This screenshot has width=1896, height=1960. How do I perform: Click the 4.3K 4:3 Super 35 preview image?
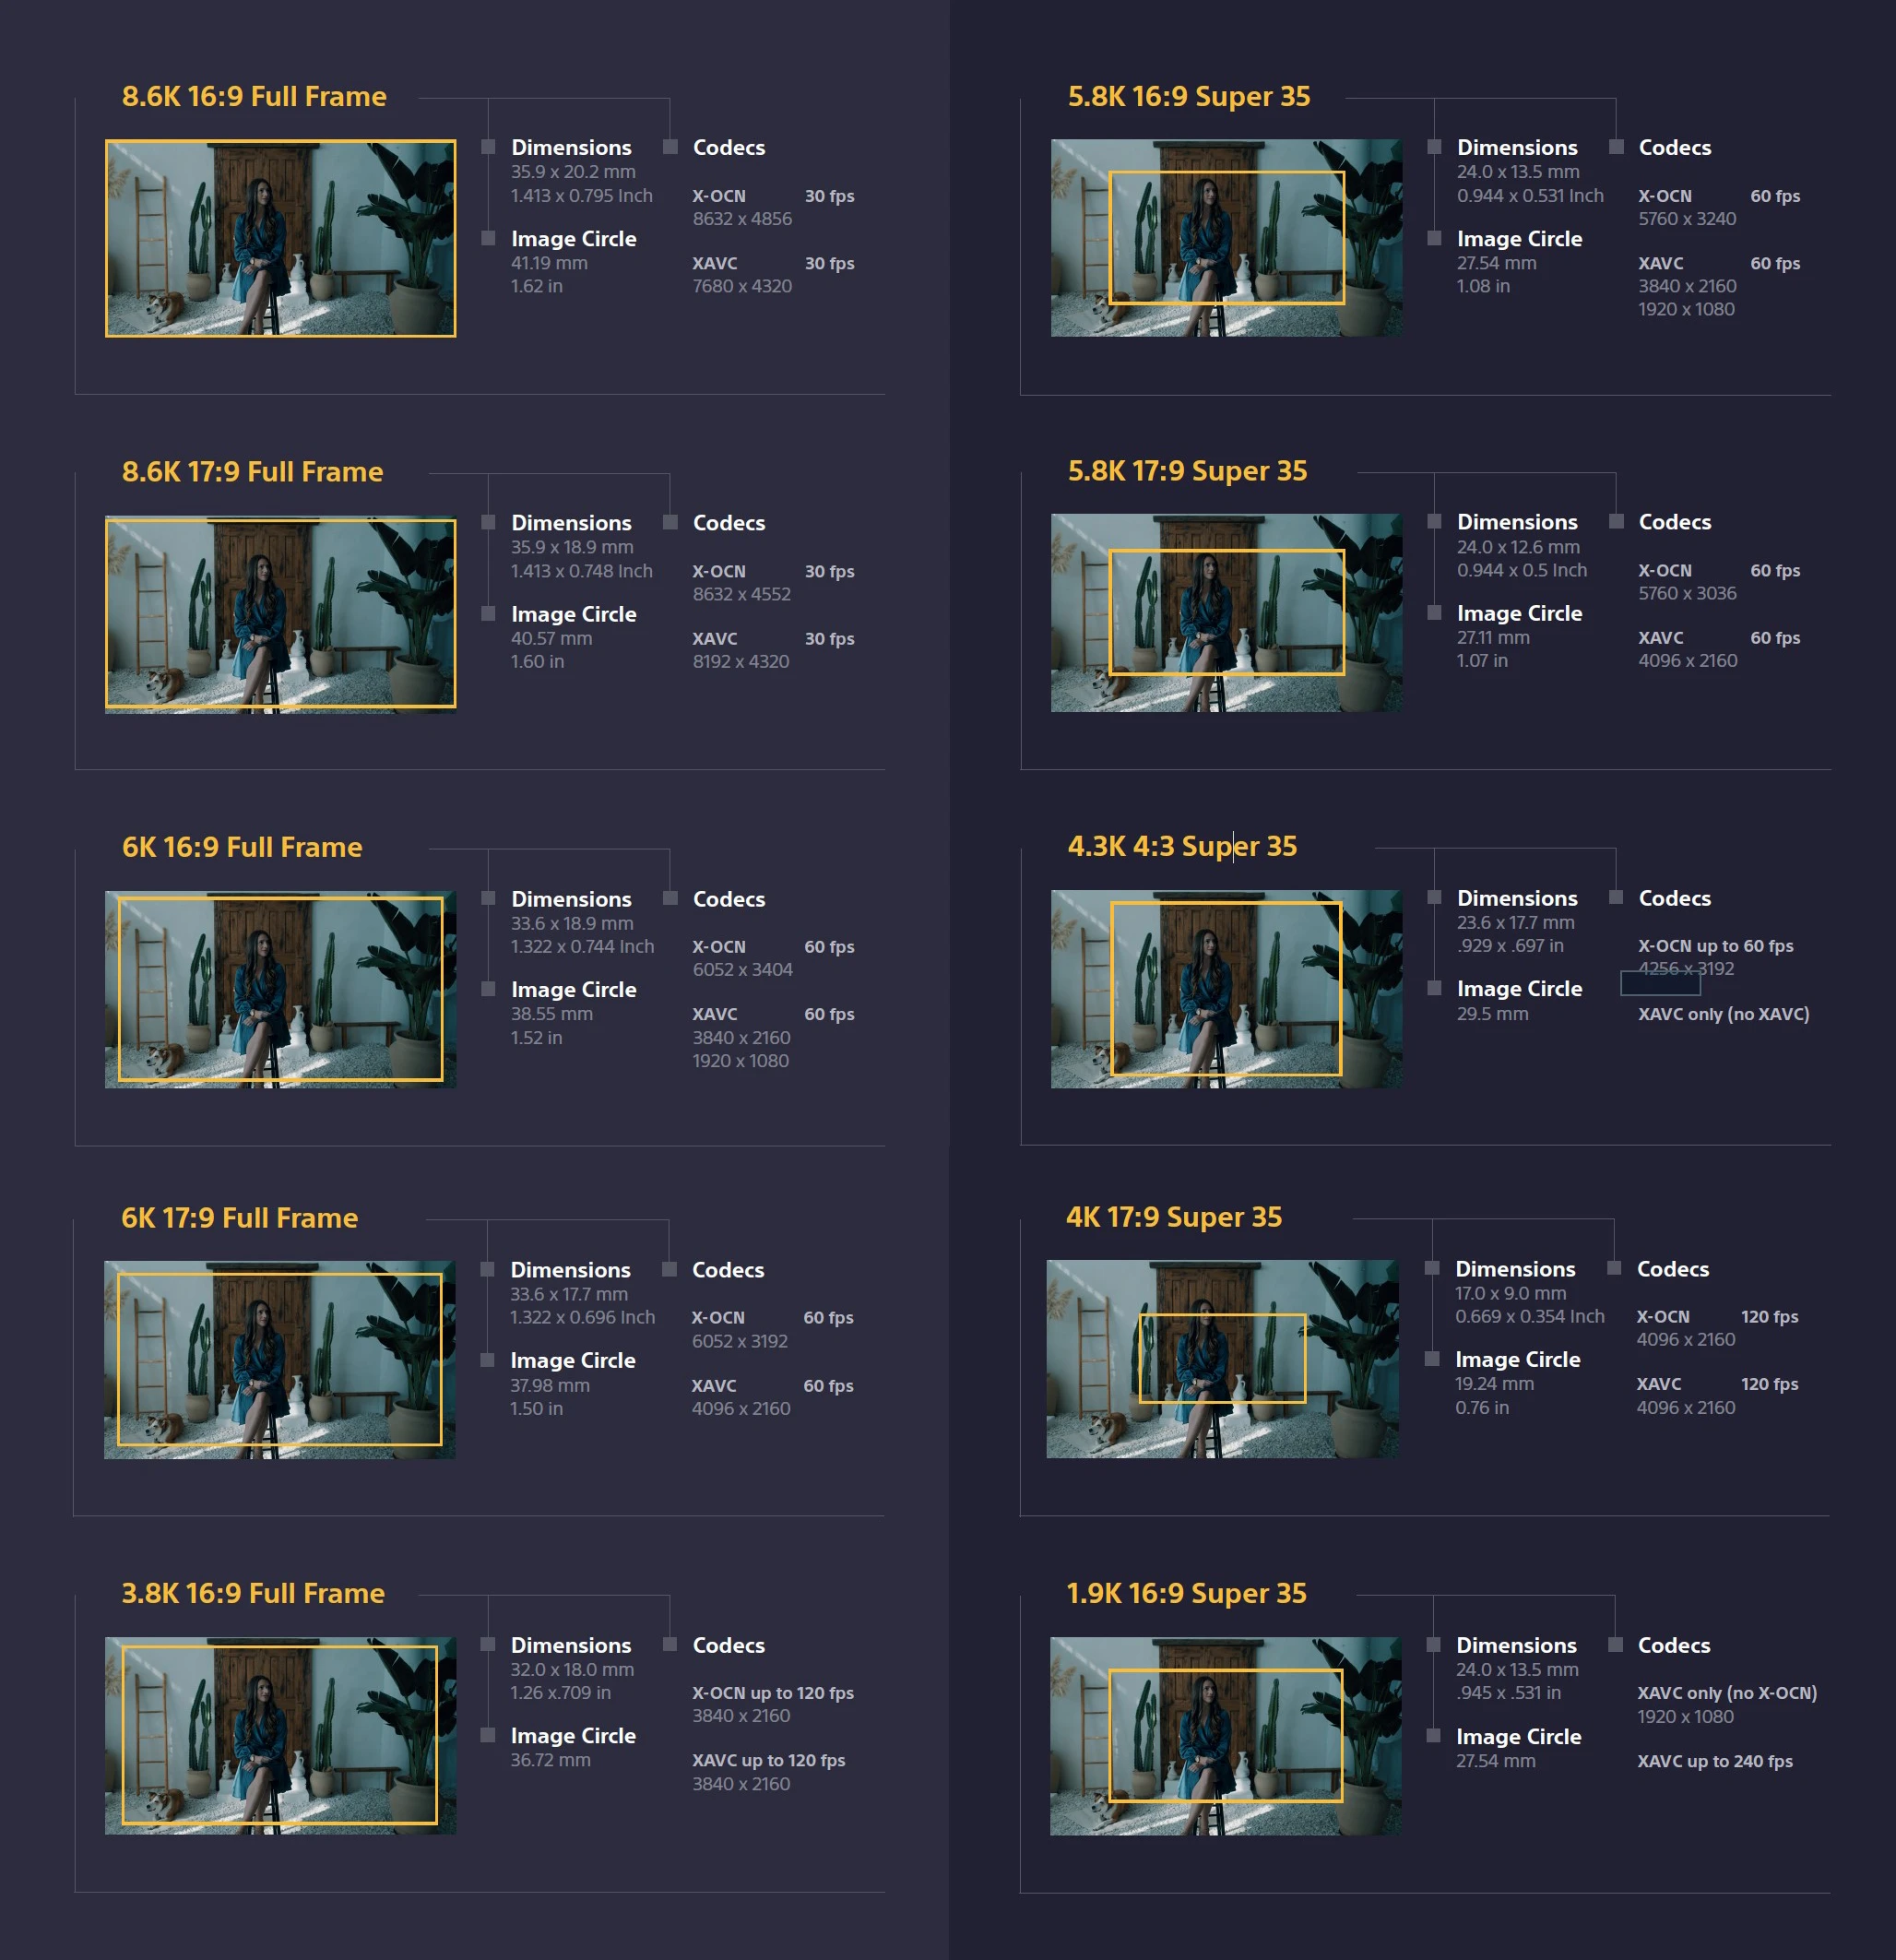[1226, 989]
